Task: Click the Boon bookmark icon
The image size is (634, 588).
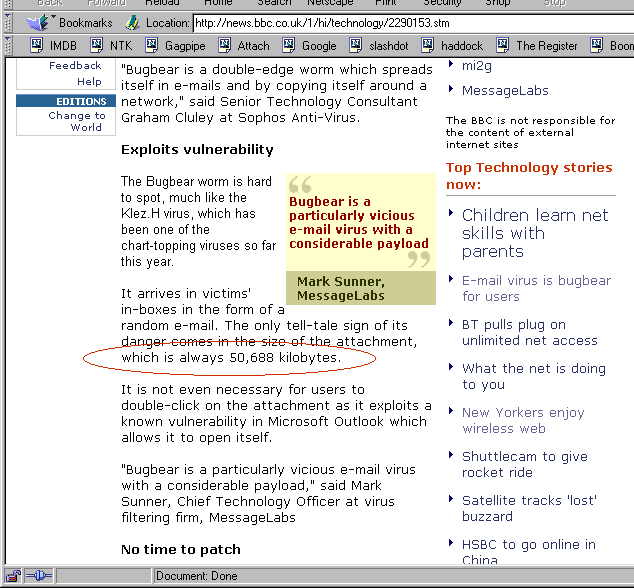Action: tap(596, 45)
